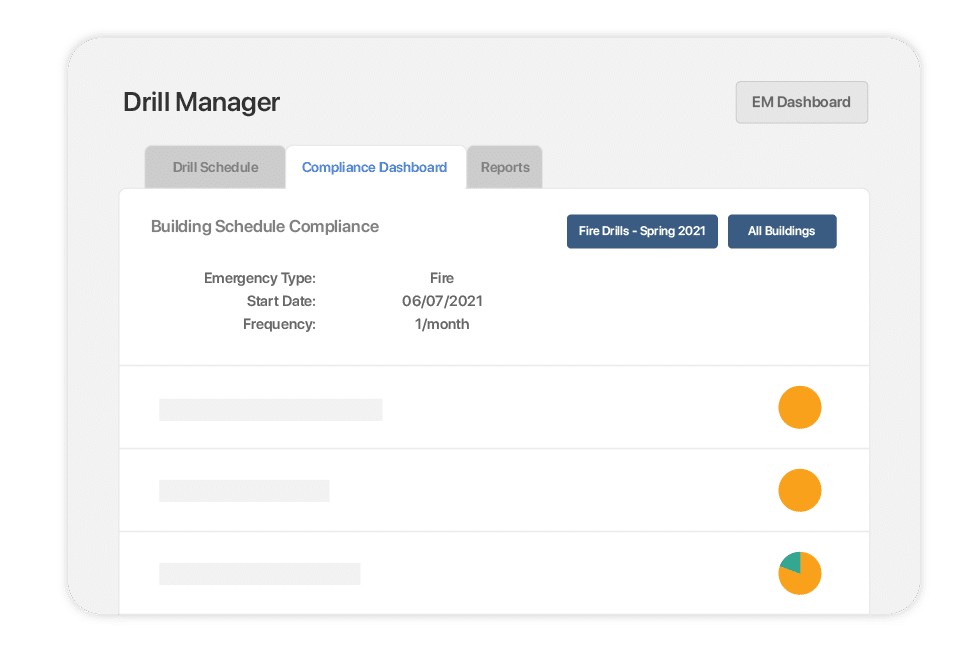Click the Building Schedule Compliance heading
Screen dimensions: 964x651
coord(264,226)
